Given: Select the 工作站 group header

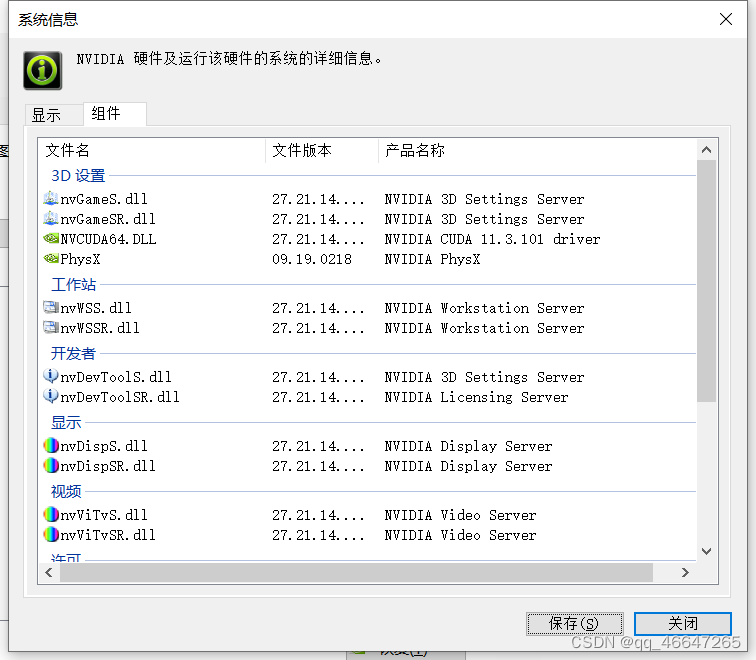Looking at the screenshot, I should (73, 284).
